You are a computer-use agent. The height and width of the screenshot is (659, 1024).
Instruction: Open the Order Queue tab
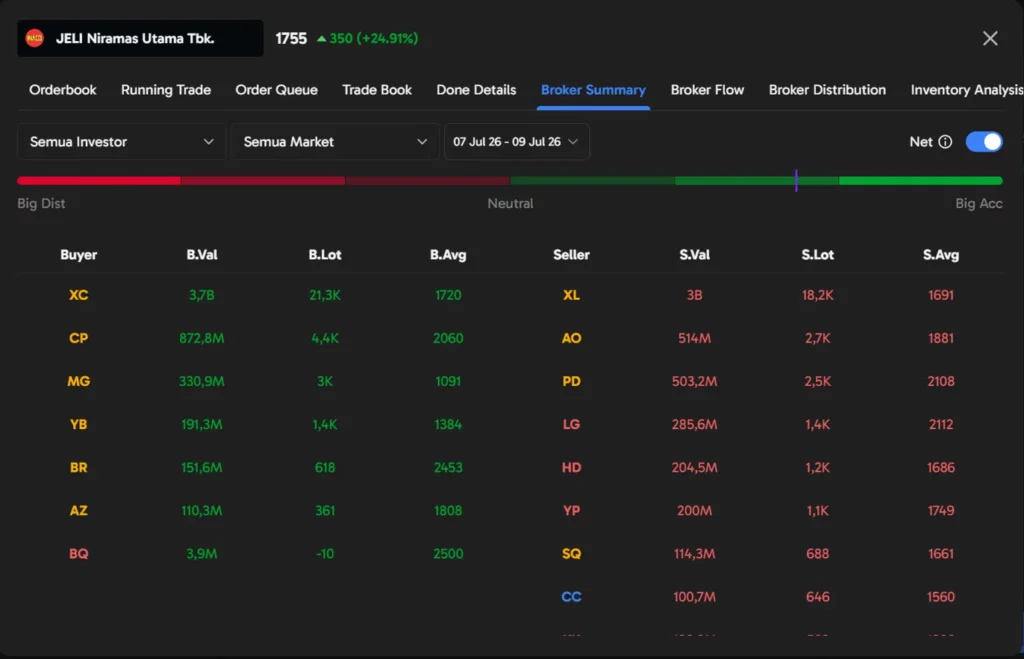coord(276,90)
